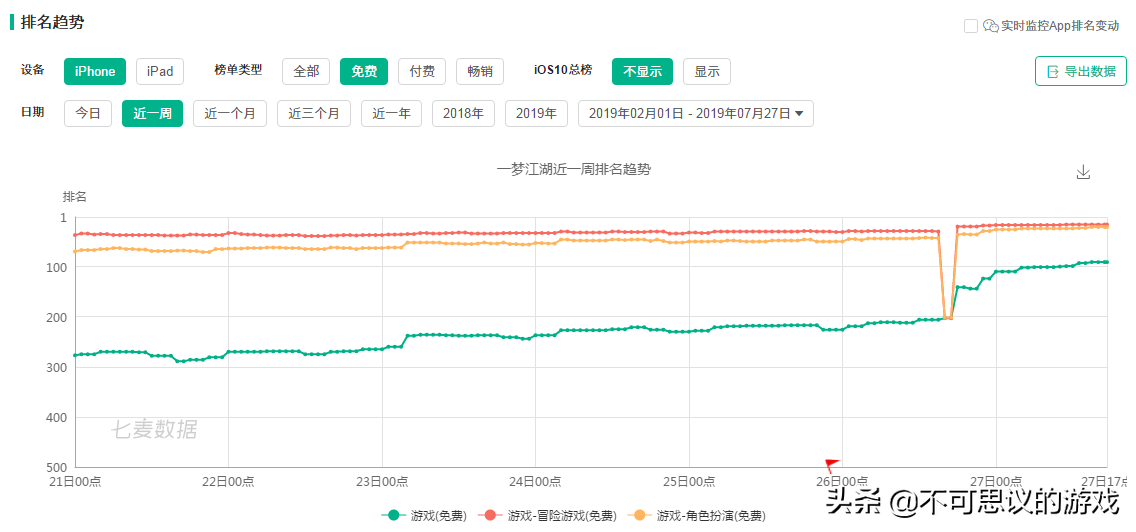Choose the 付费 chart type
The height and width of the screenshot is (532, 1136).
click(x=422, y=71)
